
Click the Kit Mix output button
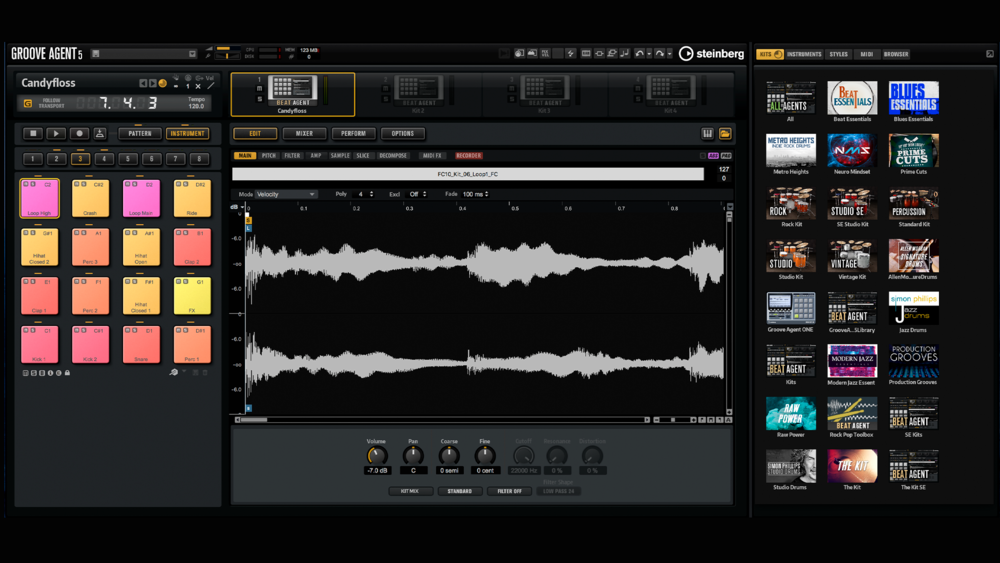pyautogui.click(x=410, y=491)
